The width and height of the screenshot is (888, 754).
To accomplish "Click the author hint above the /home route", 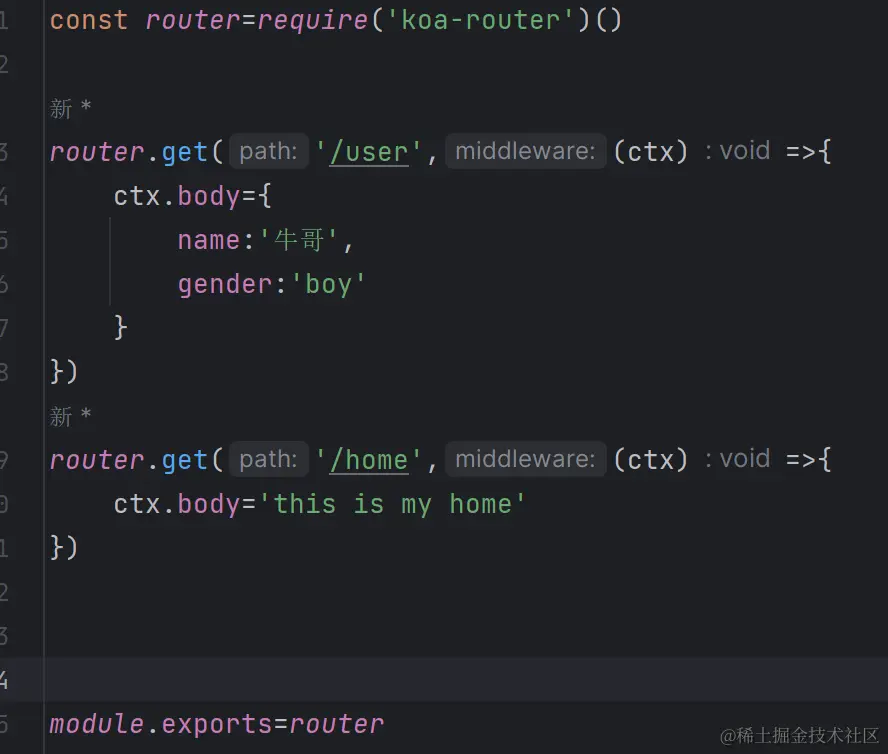I will (x=70, y=416).
